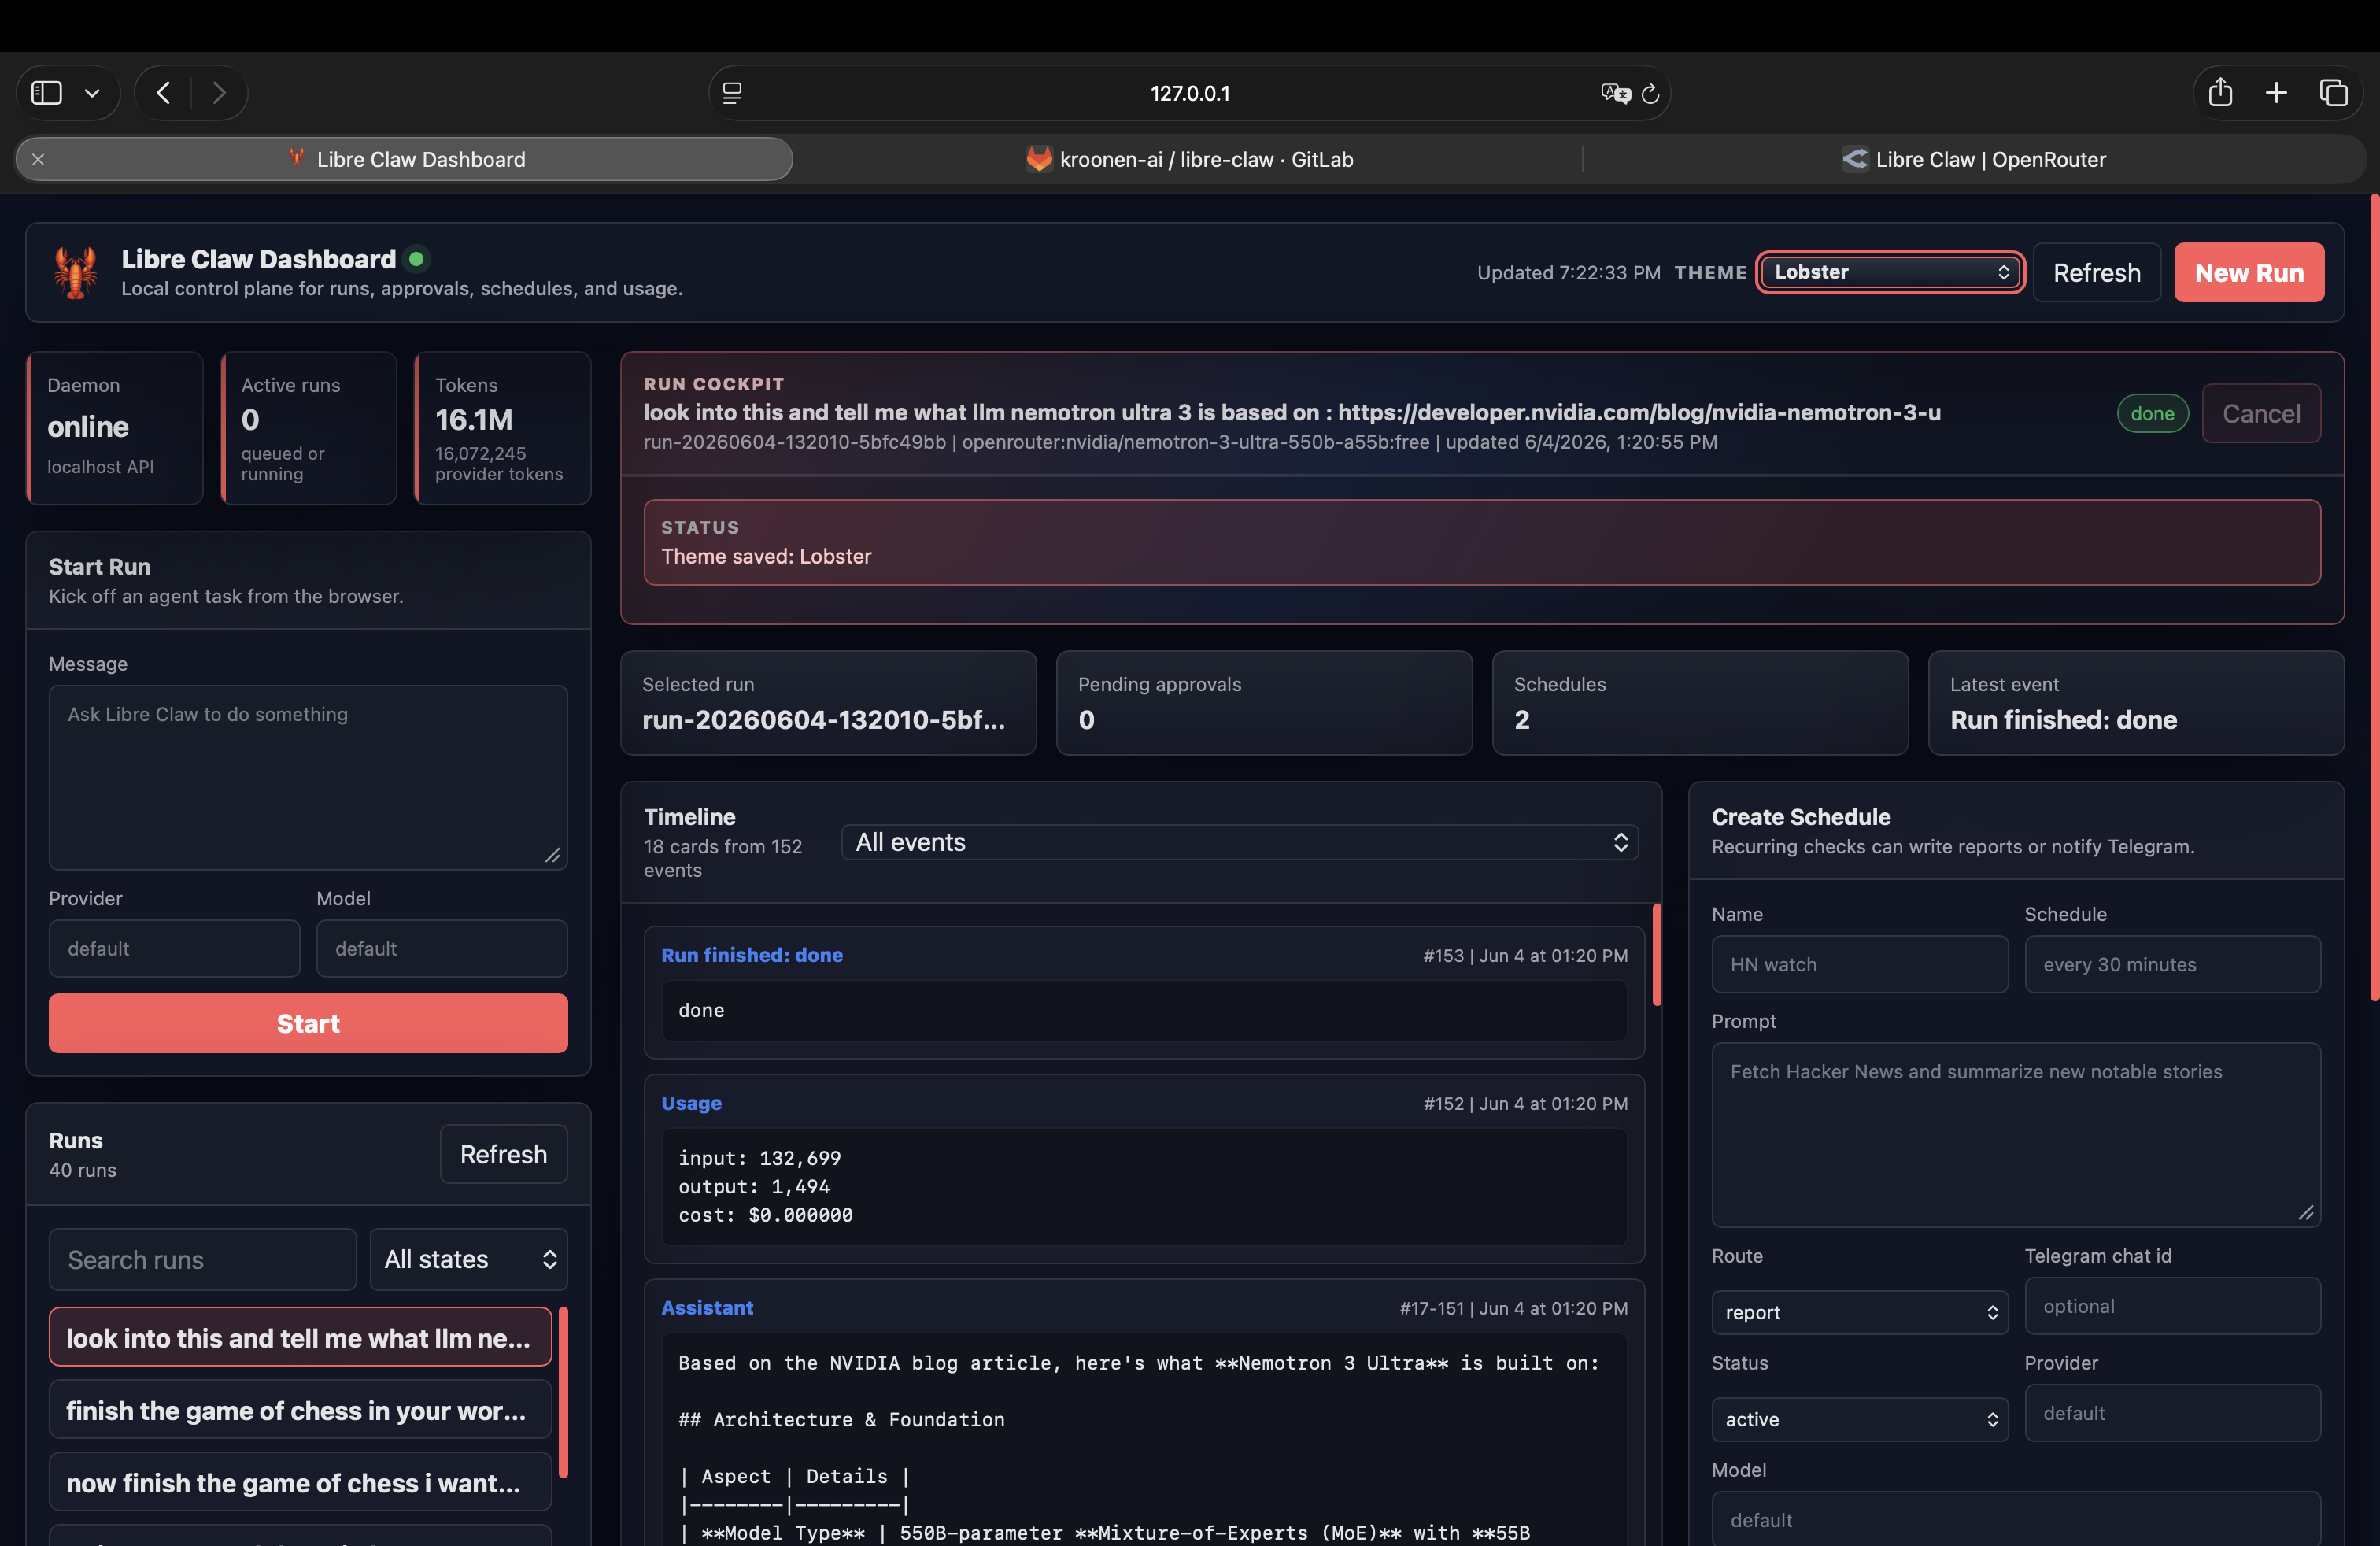This screenshot has width=2380, height=1546.
Task: Select the run 'look into this and tell me what llm ne...'
Action: point(300,1337)
